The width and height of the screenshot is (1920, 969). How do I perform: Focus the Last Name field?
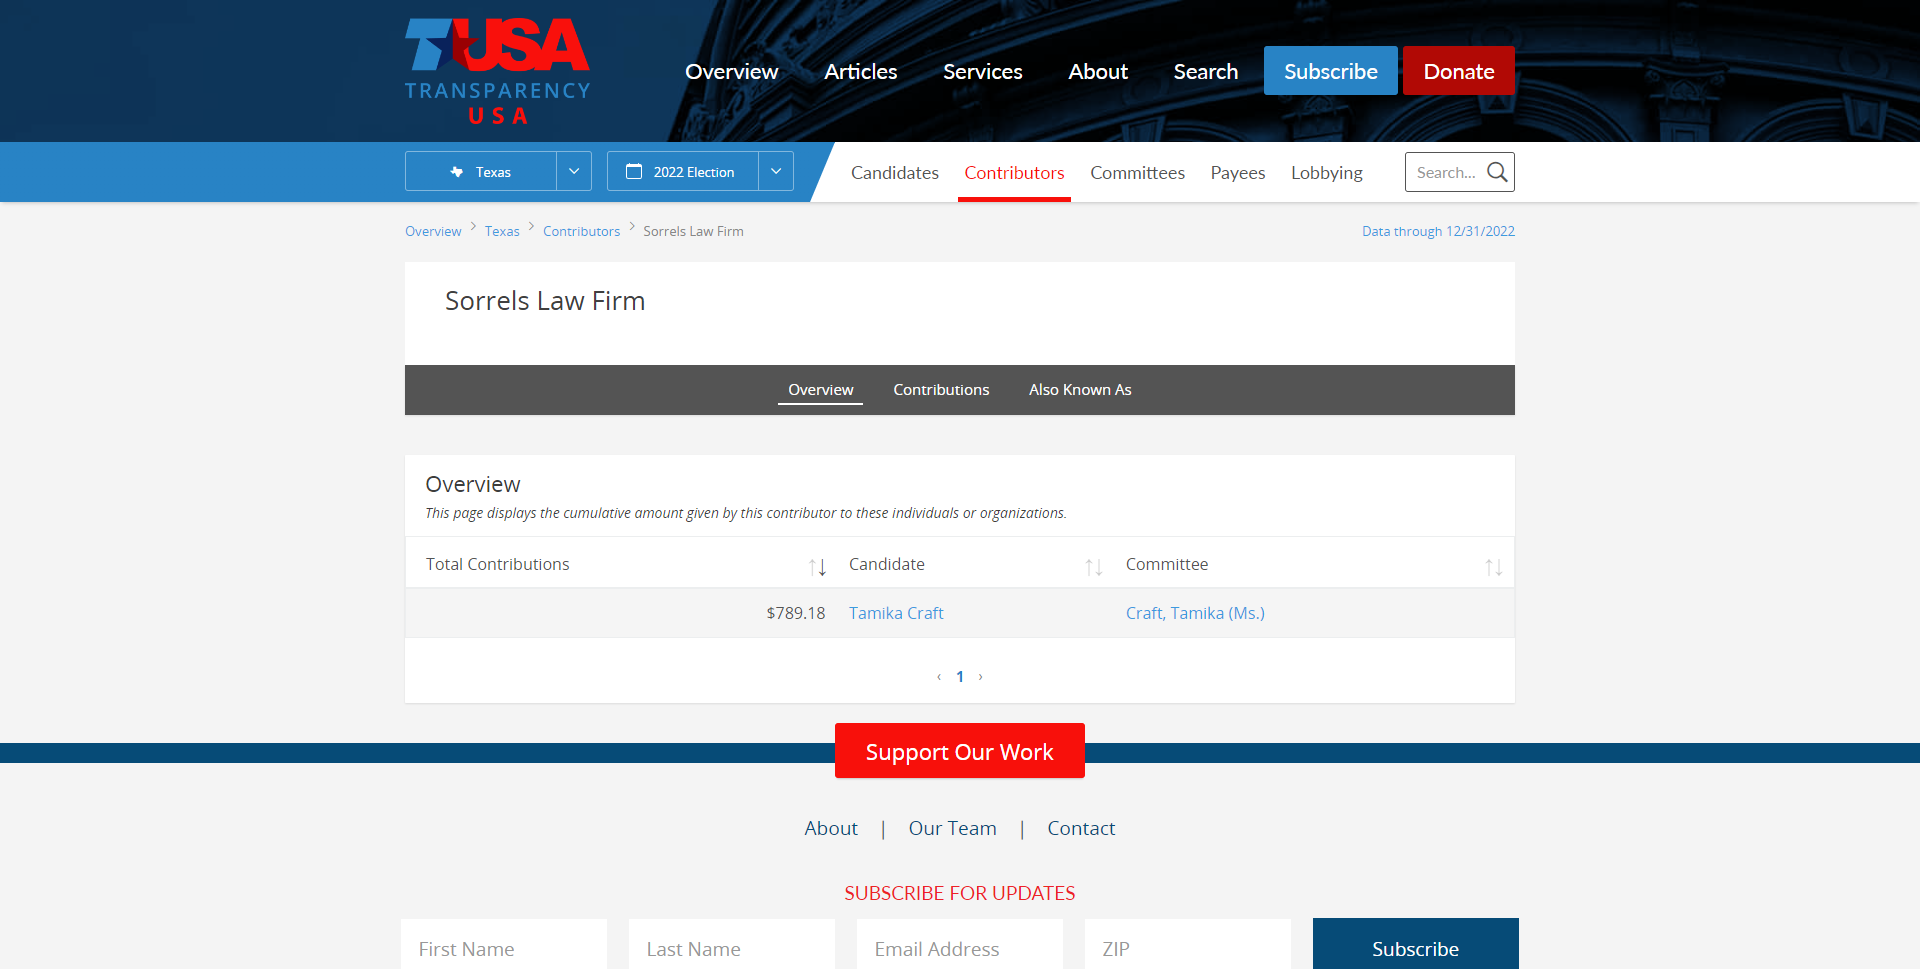tap(732, 944)
